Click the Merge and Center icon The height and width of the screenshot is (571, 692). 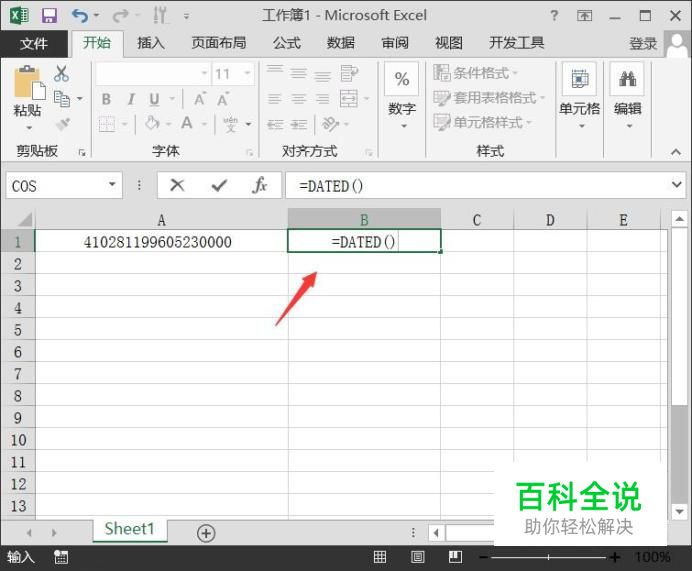click(x=349, y=98)
